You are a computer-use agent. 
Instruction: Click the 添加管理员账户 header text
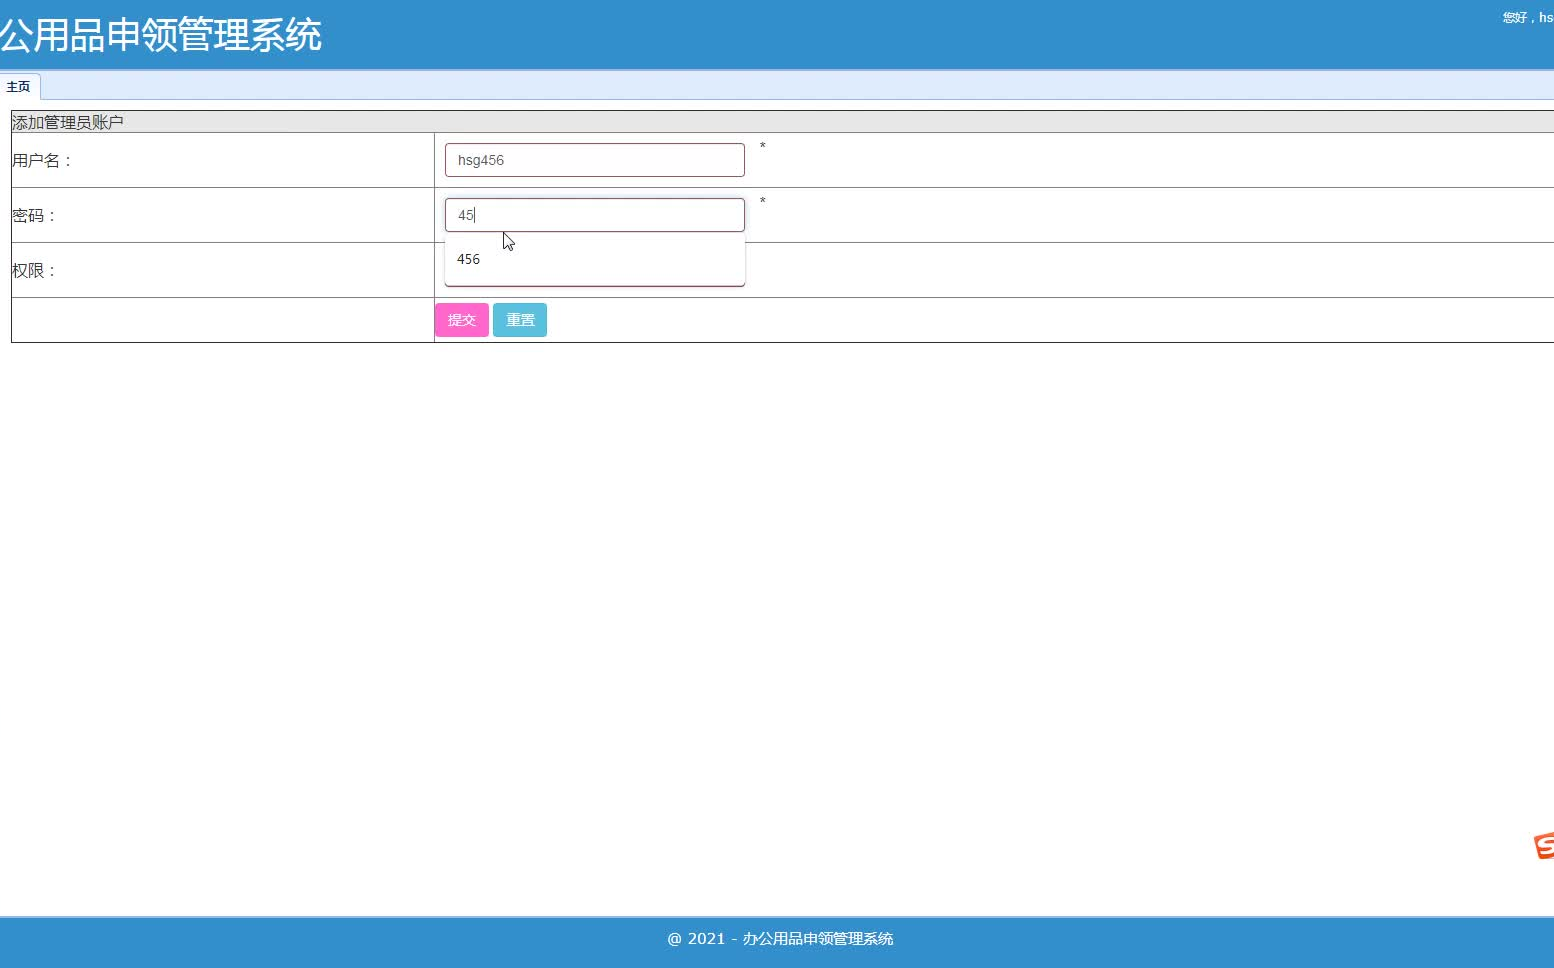pos(68,122)
